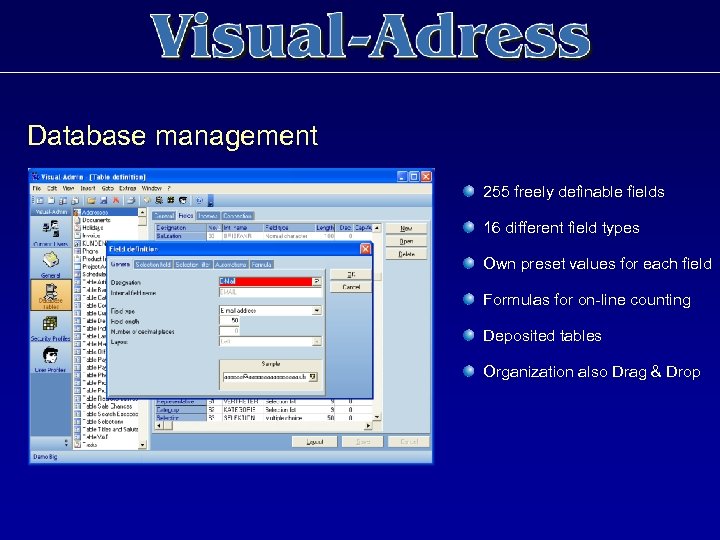
Task: Switch to the Connection tab
Action: point(237,216)
